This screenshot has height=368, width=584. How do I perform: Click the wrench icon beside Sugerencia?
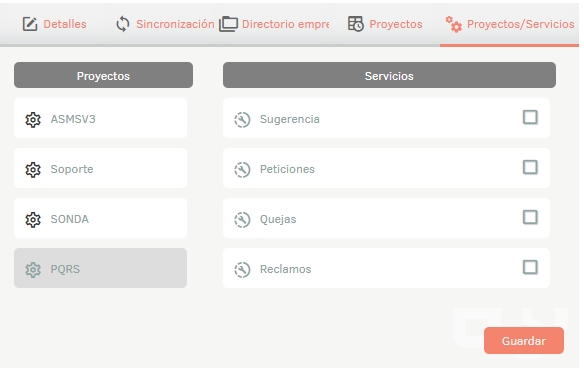pyautogui.click(x=242, y=120)
